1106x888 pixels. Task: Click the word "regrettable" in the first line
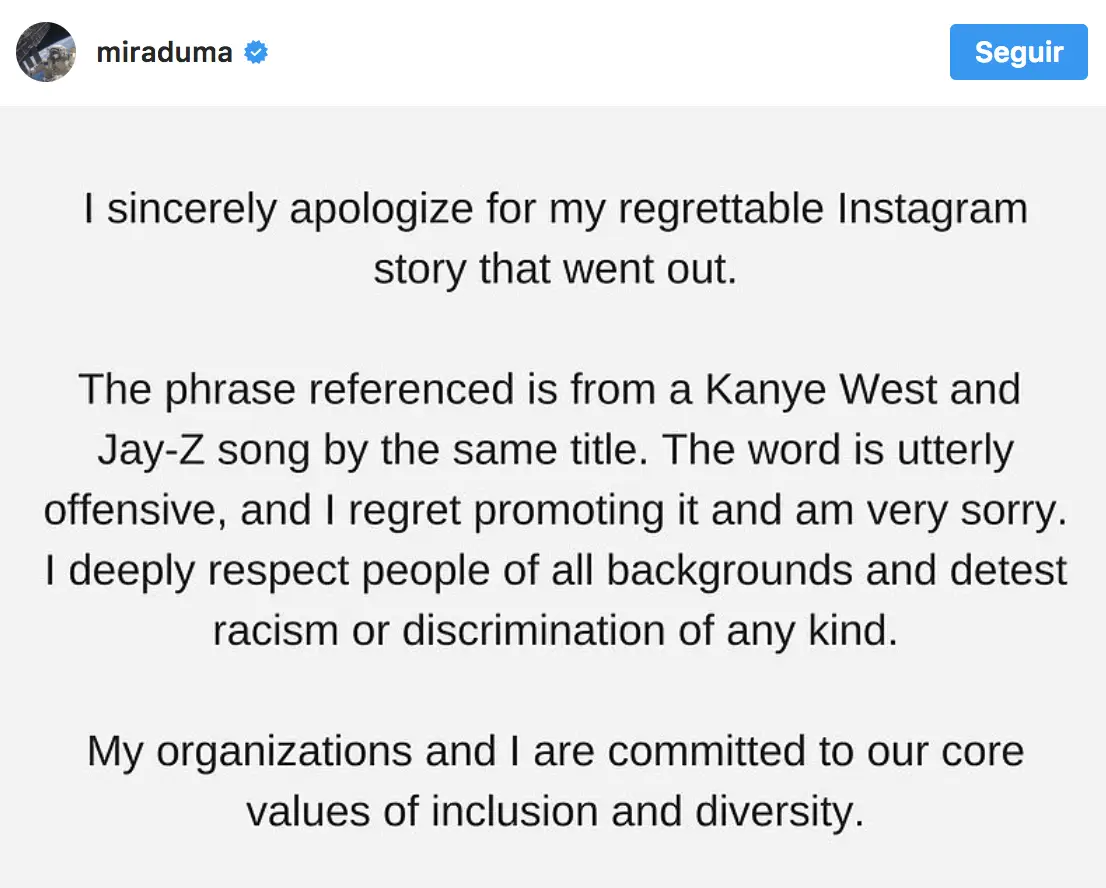click(x=721, y=209)
